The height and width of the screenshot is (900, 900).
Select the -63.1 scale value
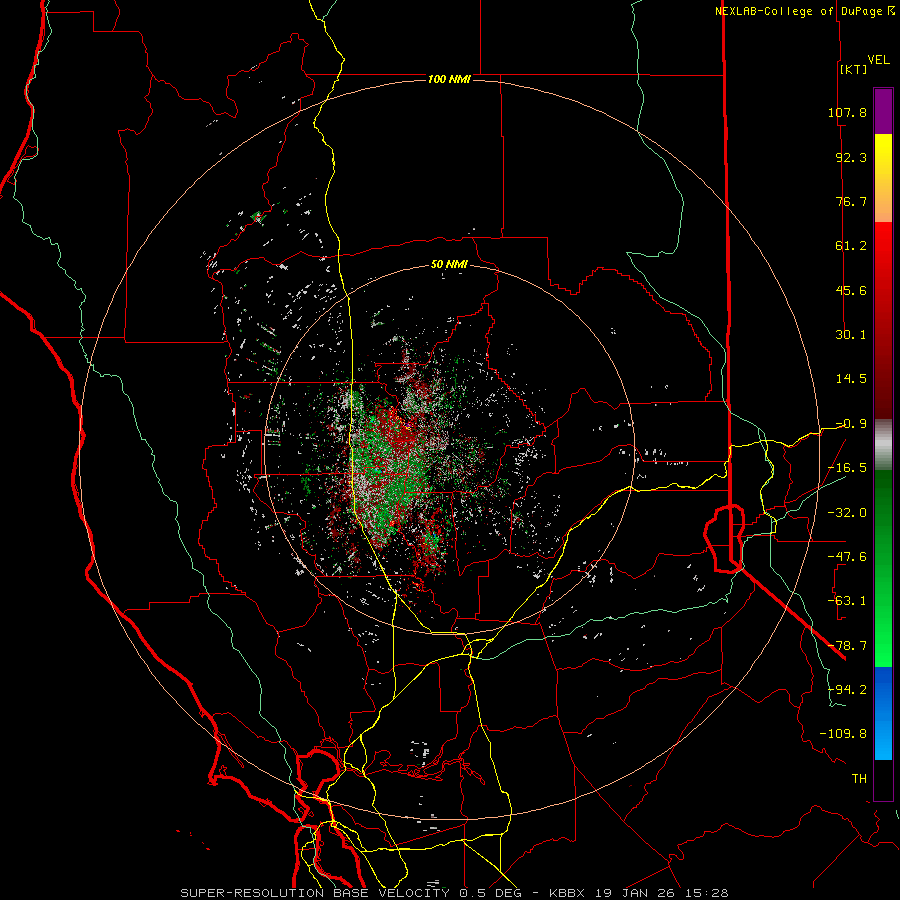pos(847,601)
